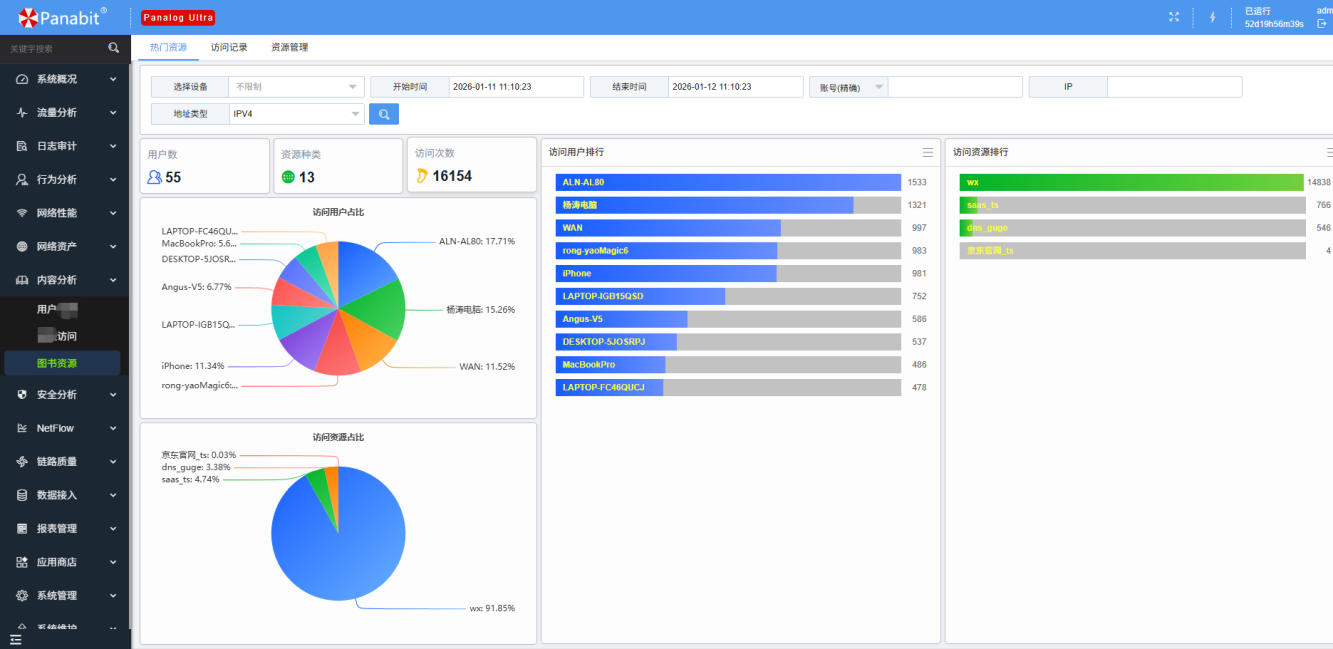
Task: Click the IP input field
Action: pyautogui.click(x=1173, y=87)
